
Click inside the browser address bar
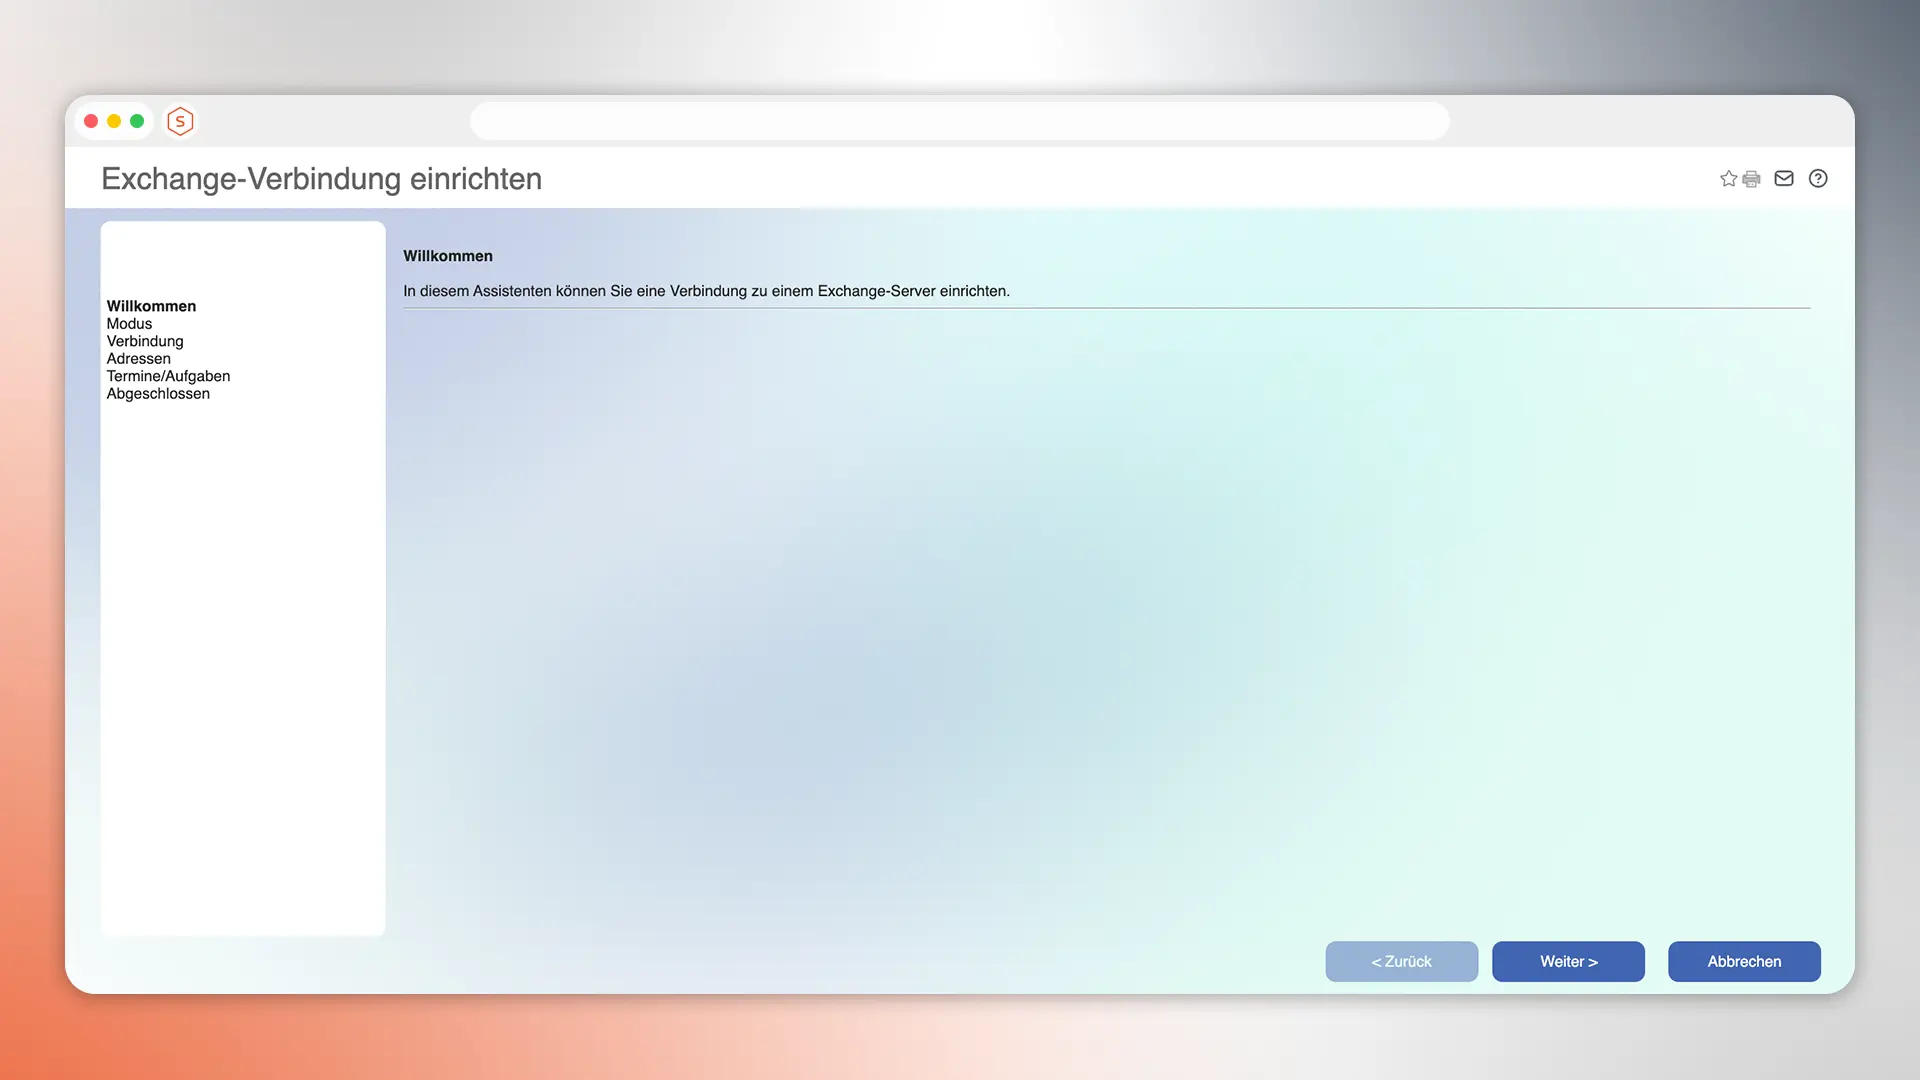click(x=959, y=120)
